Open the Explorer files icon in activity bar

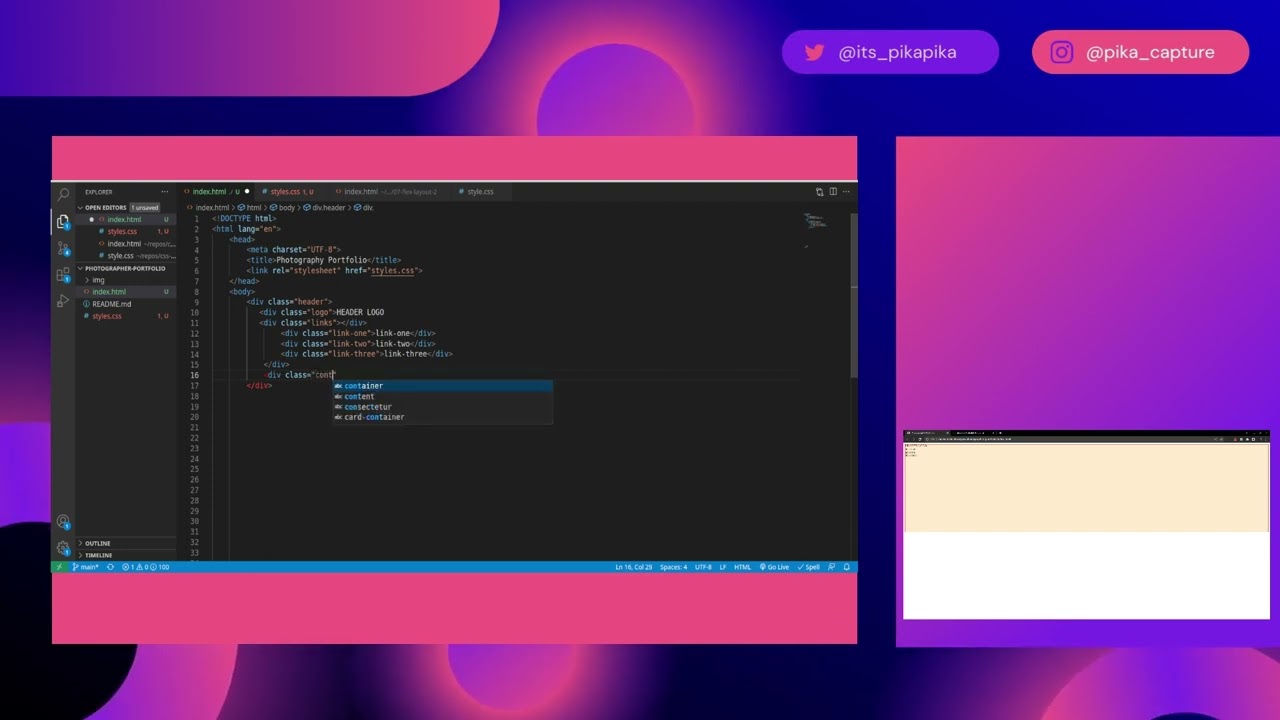[63, 222]
